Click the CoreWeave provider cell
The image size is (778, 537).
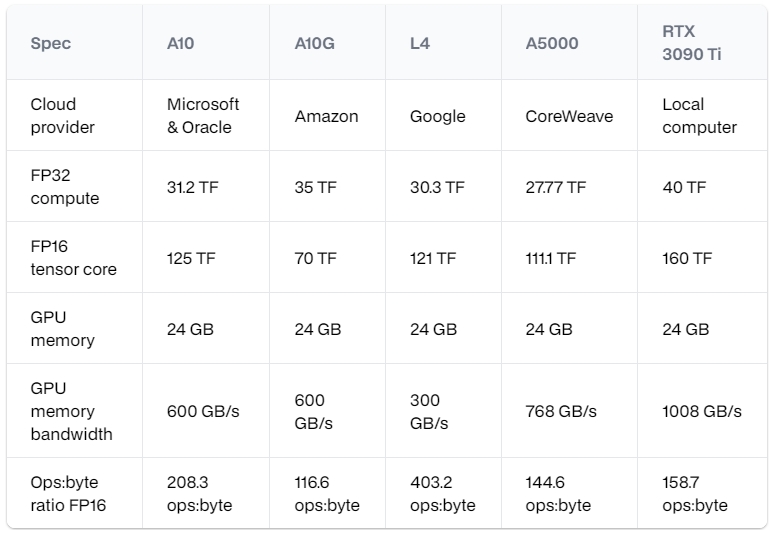[569, 116]
